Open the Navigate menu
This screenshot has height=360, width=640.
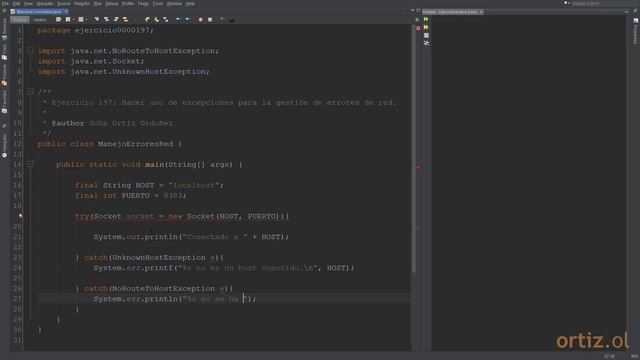[44, 4]
